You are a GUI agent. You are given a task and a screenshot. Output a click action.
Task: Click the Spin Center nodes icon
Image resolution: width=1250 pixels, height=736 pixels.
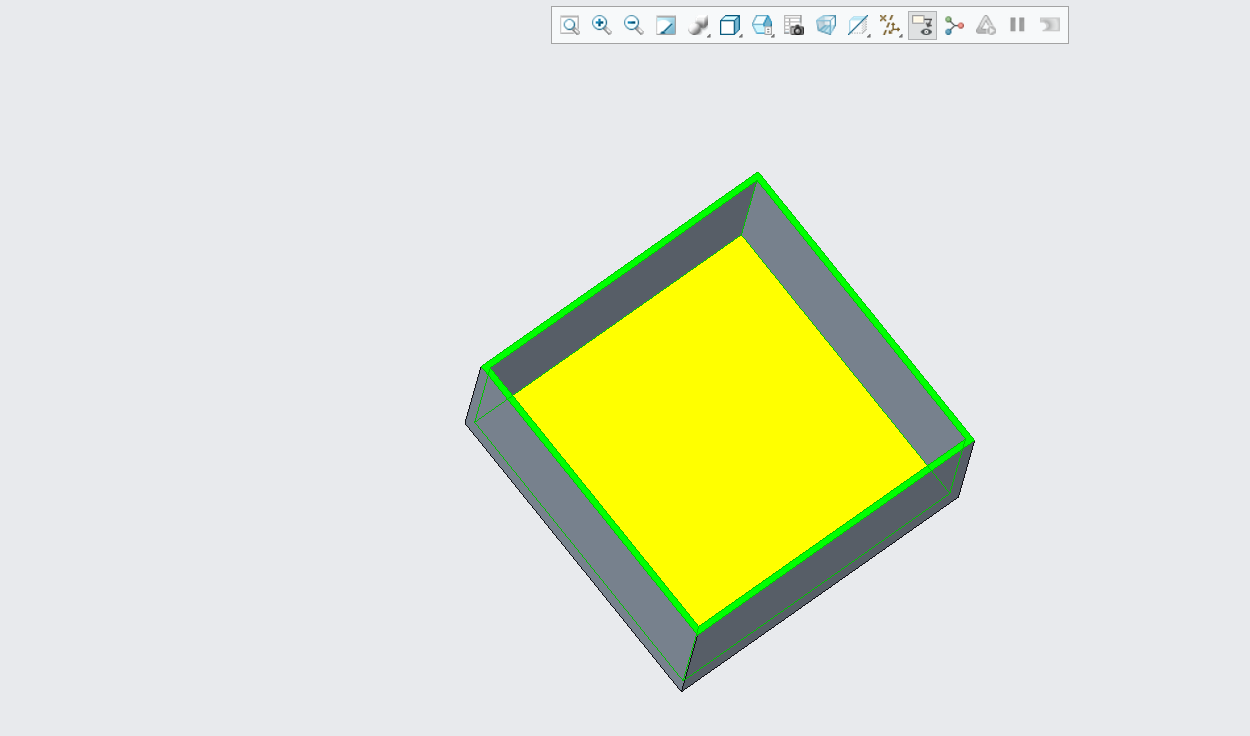(x=954, y=25)
